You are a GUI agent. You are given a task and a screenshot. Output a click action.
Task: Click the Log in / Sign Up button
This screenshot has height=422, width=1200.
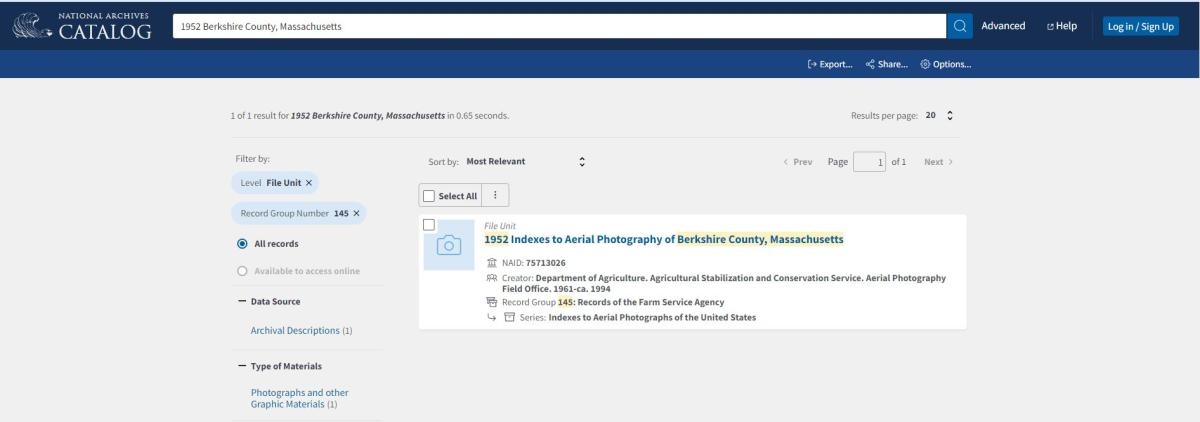(1141, 26)
